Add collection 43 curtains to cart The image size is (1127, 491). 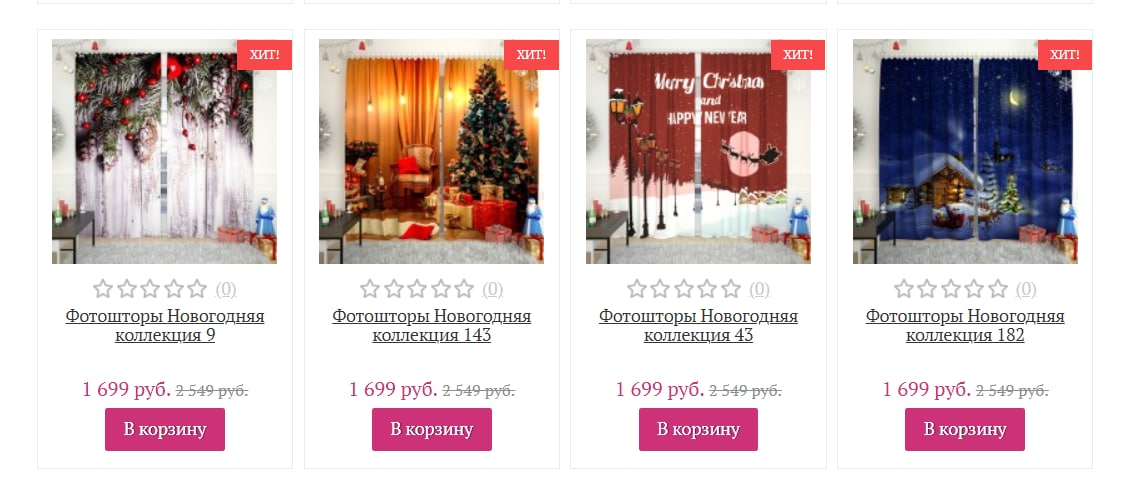pos(698,429)
